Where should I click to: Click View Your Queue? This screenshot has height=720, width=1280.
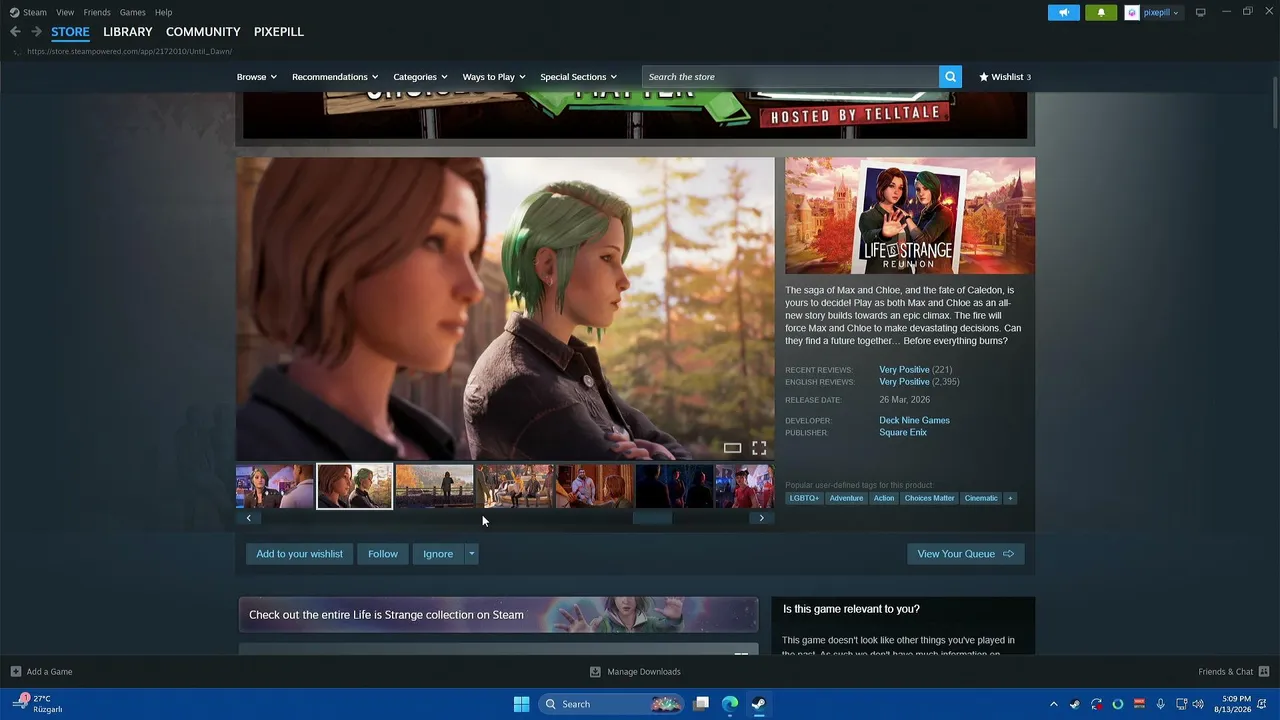point(966,554)
